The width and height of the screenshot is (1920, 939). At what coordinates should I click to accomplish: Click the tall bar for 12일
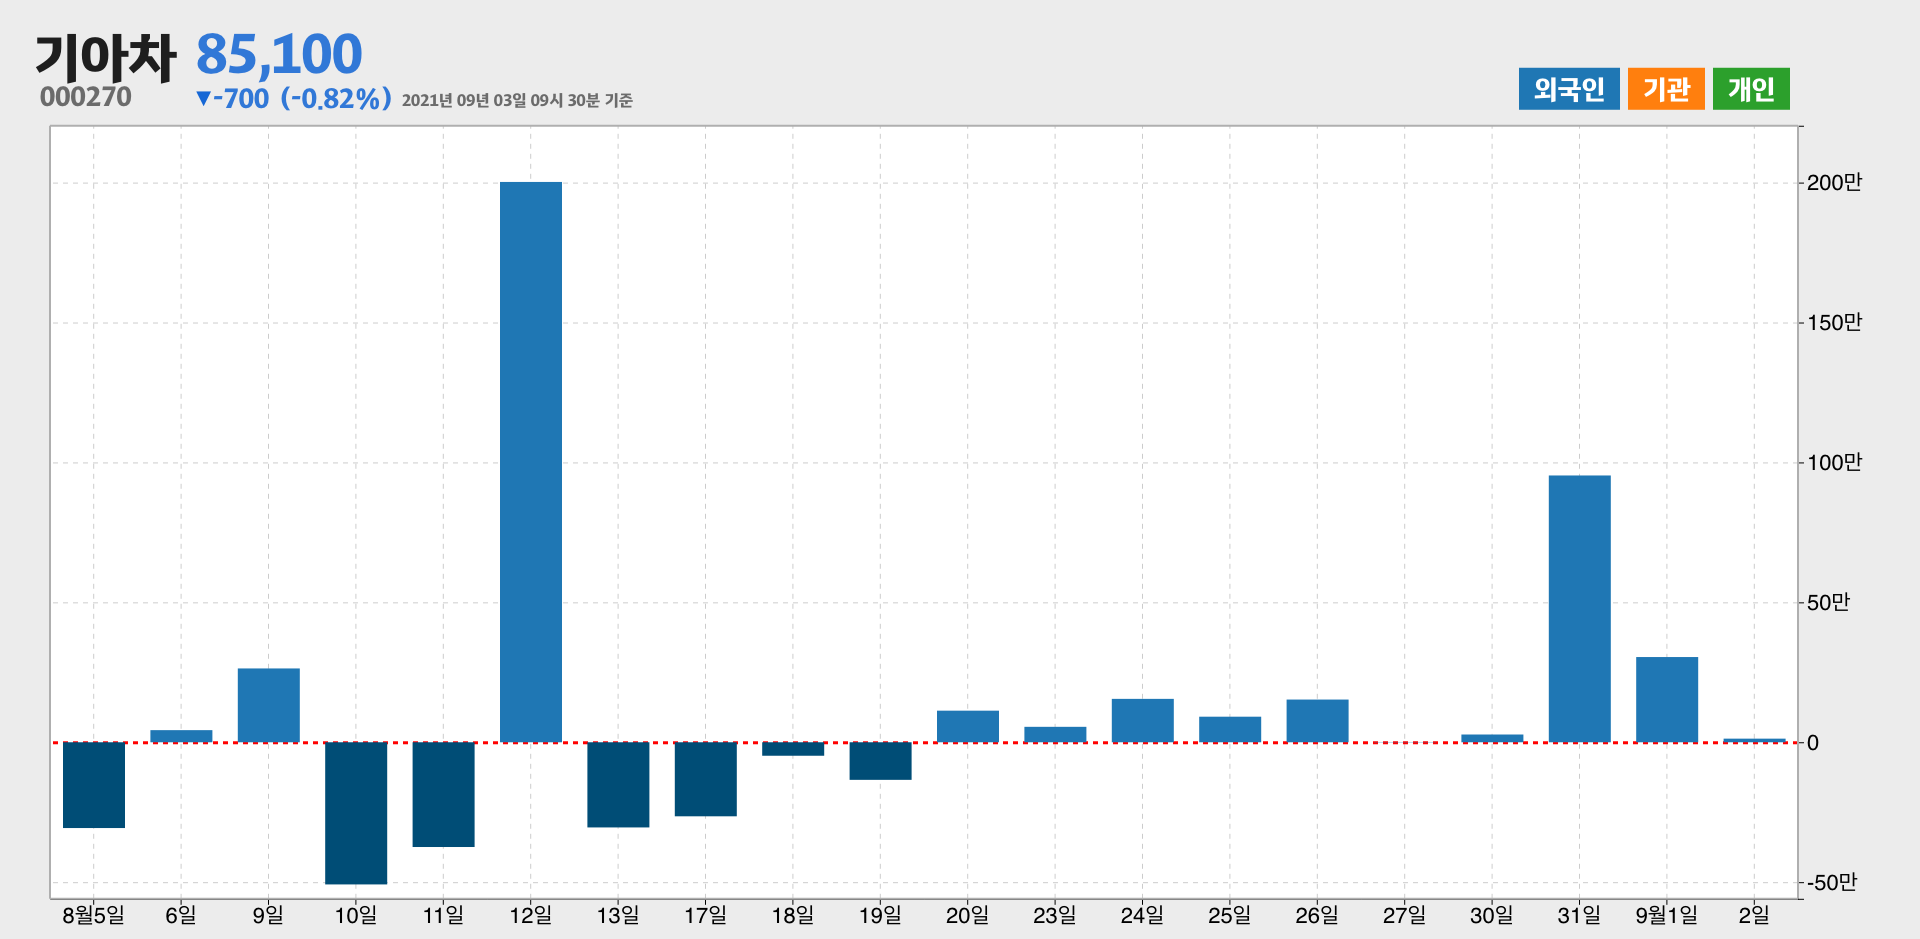coord(531,462)
